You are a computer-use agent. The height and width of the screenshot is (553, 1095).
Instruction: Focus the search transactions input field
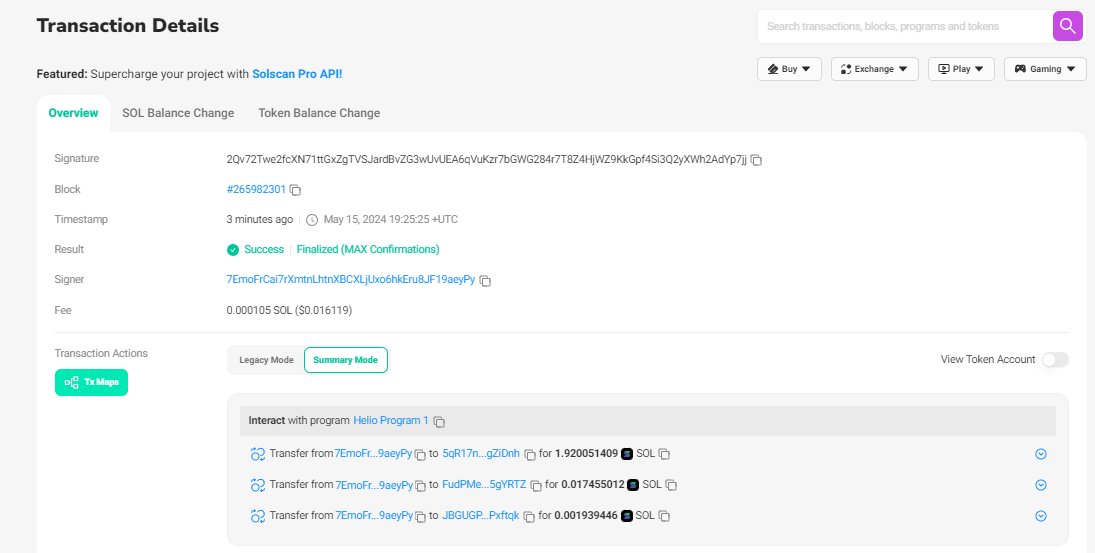(905, 27)
